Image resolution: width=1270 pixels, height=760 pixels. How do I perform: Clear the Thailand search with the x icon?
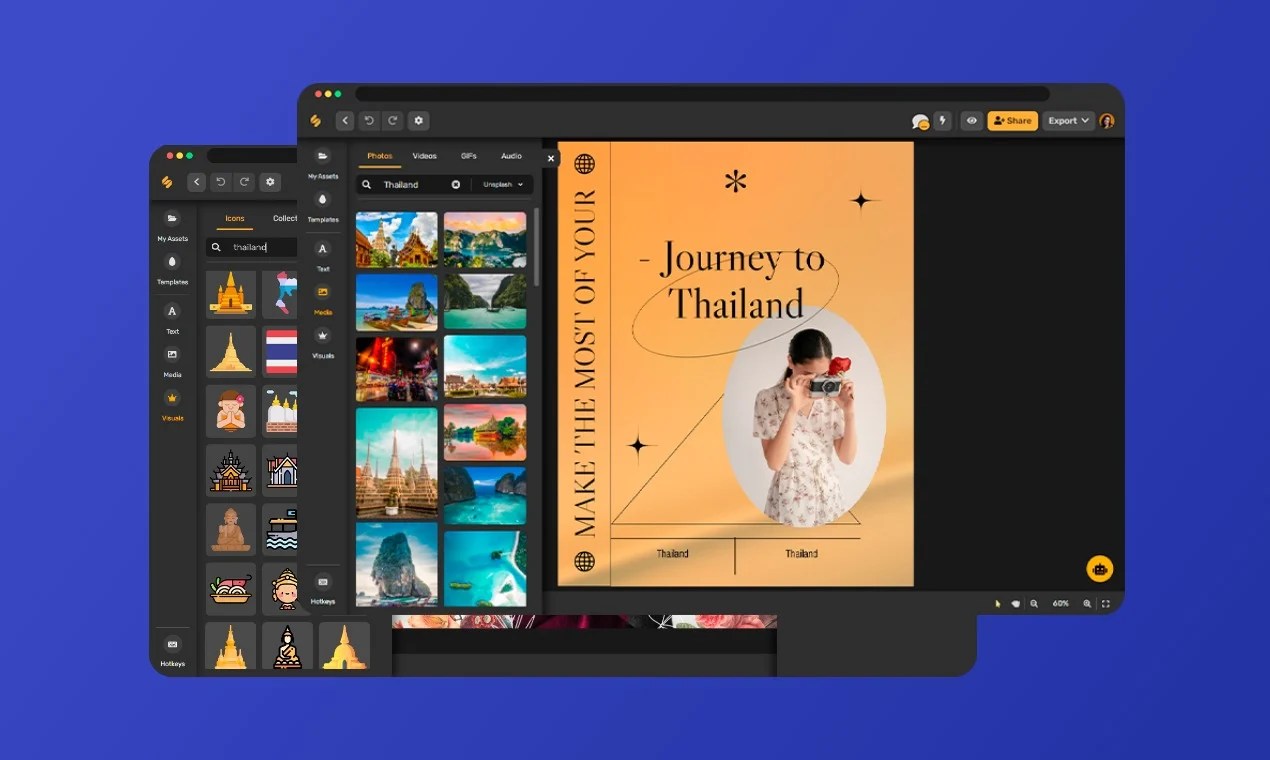456,184
